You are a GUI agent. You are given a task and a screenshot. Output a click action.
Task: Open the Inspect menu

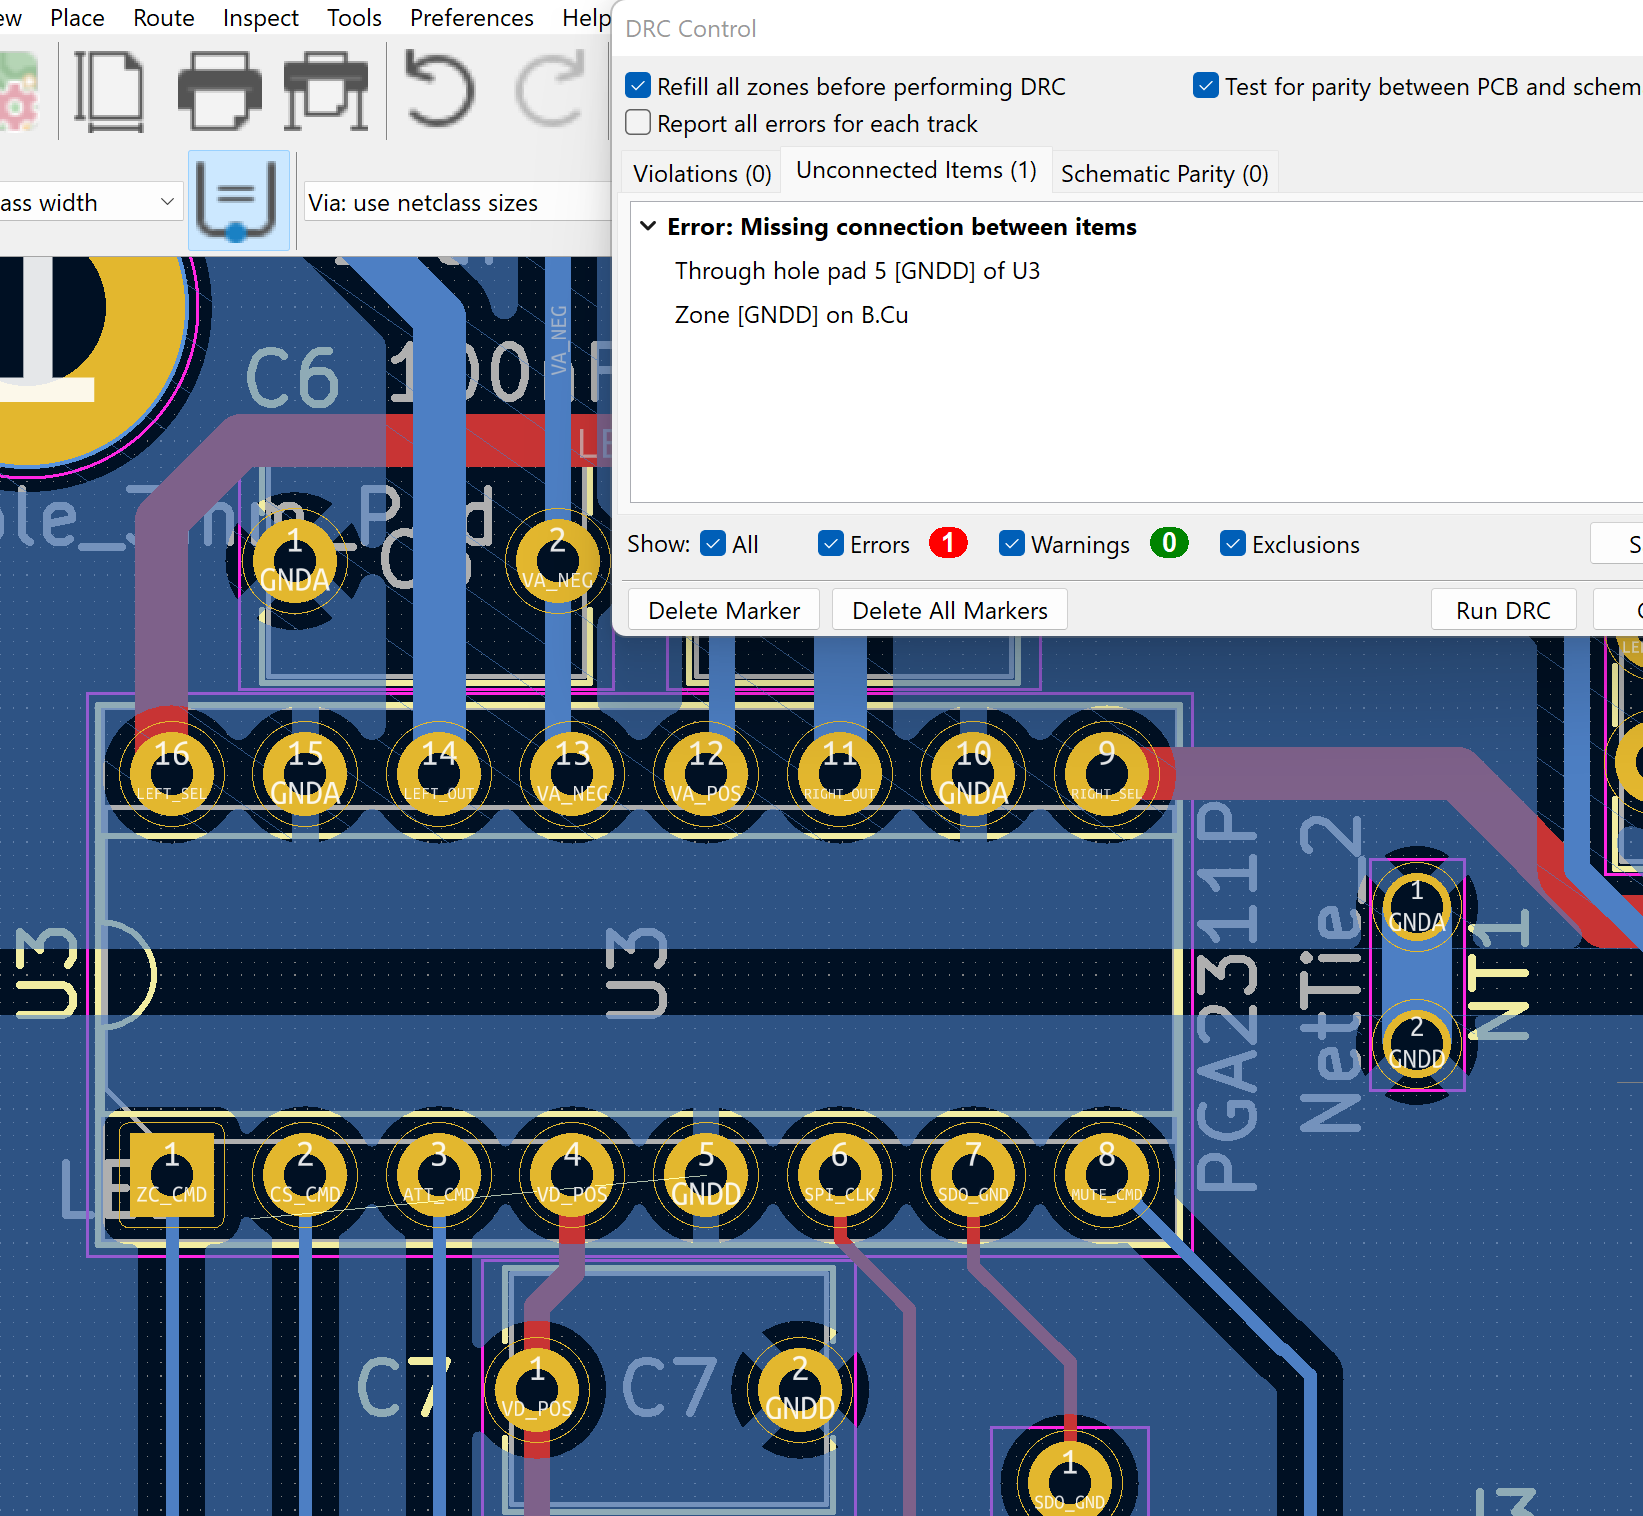tap(260, 18)
